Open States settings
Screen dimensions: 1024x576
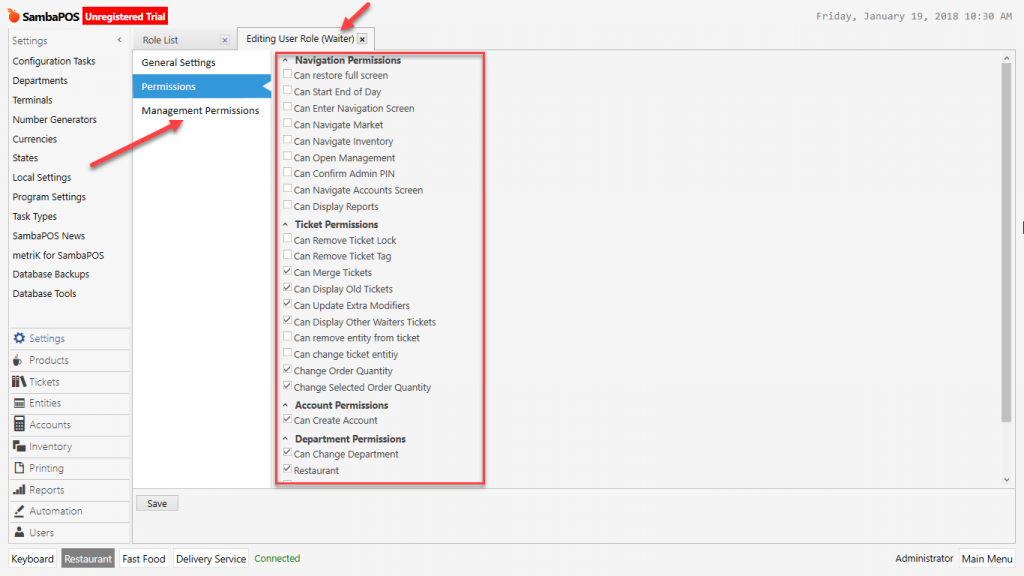(25, 158)
